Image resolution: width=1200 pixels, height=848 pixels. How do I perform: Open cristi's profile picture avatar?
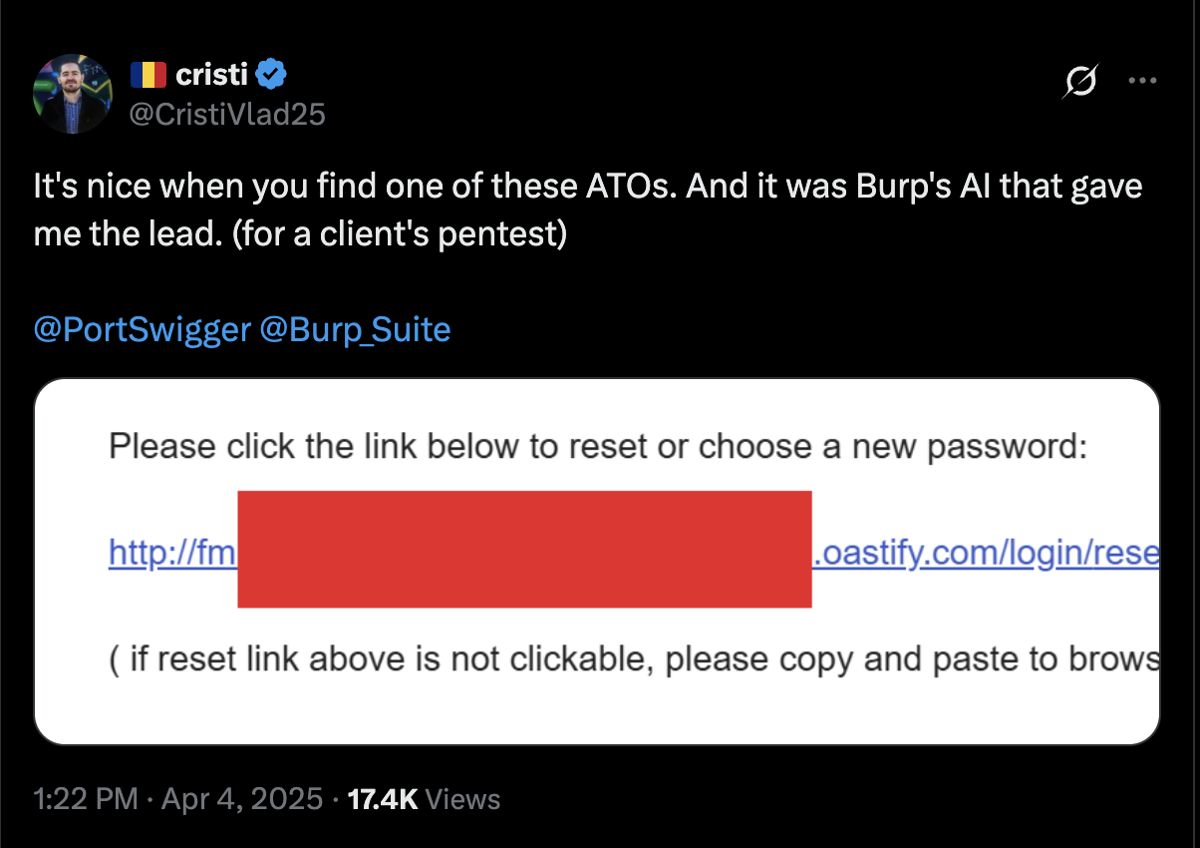73,94
